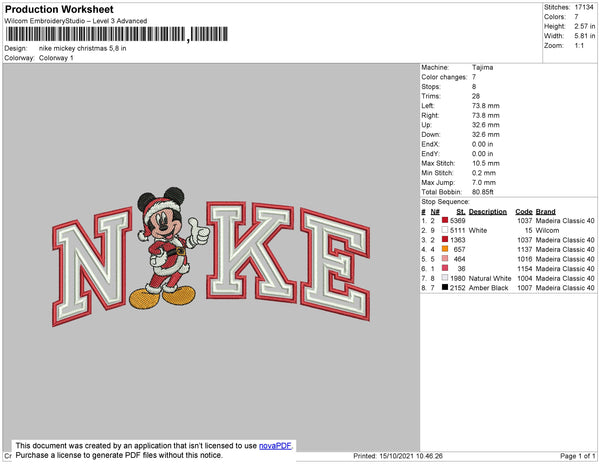
Task: Click design name 'nike mickey christmas 5,8 in'
Action: coord(82,48)
